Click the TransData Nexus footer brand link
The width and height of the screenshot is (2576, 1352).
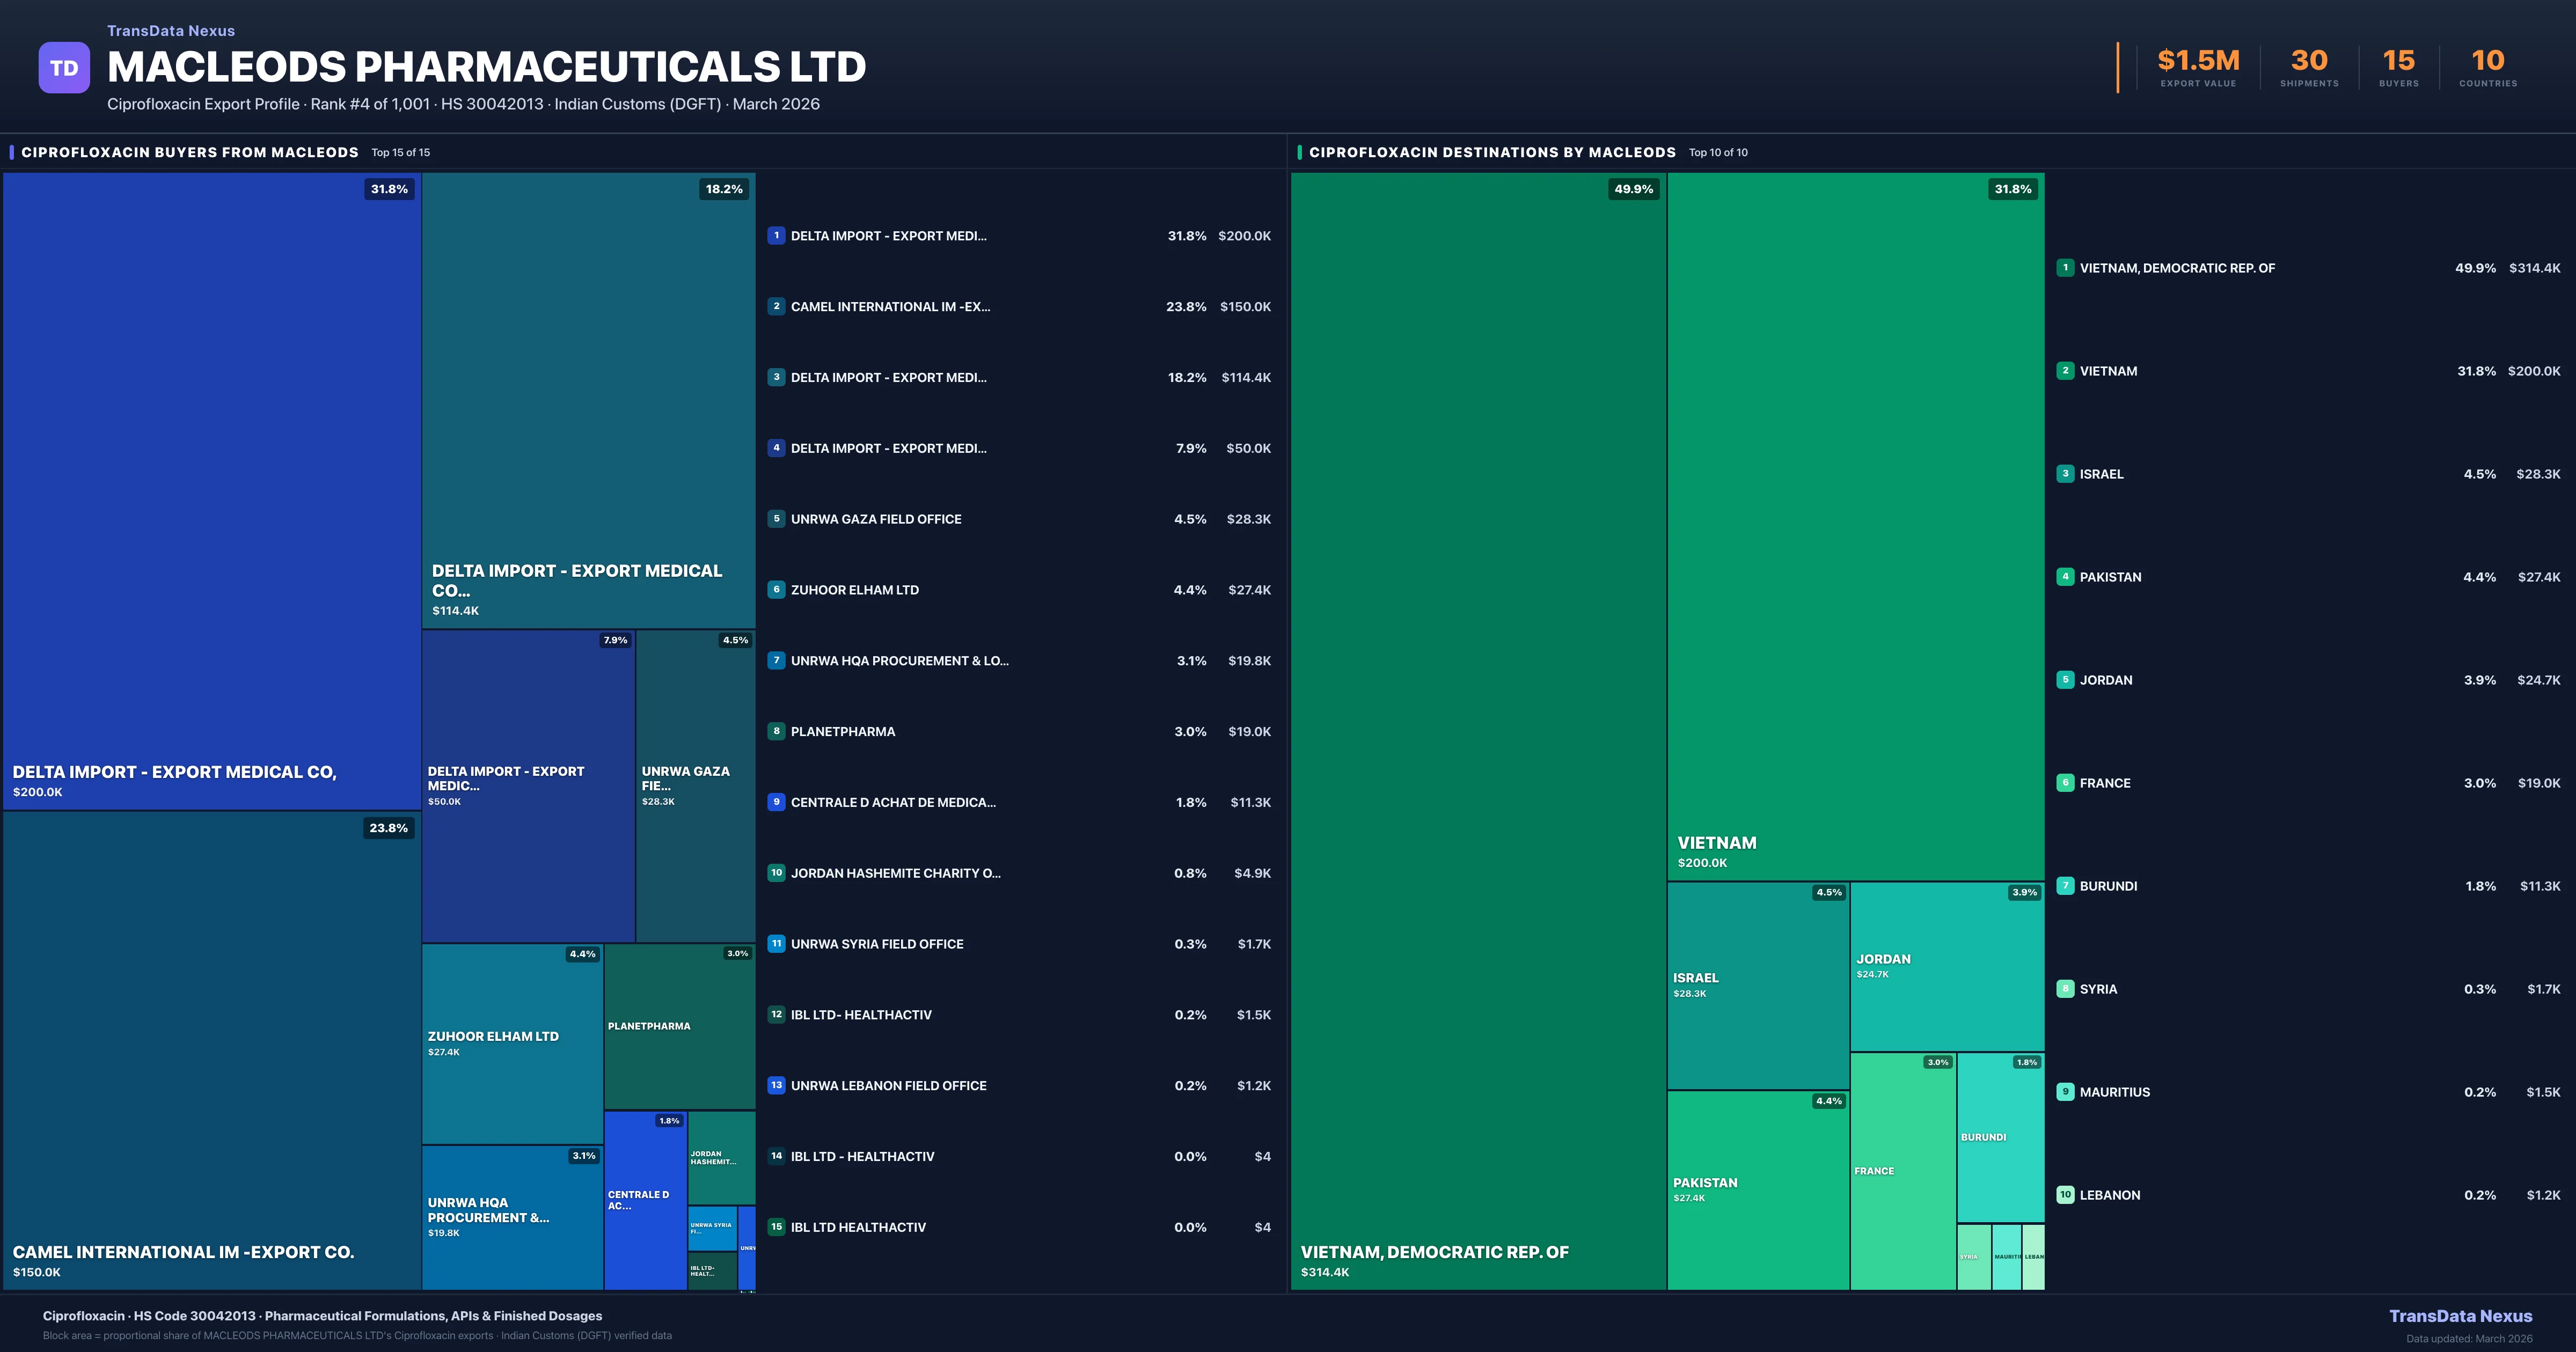tap(2460, 1316)
